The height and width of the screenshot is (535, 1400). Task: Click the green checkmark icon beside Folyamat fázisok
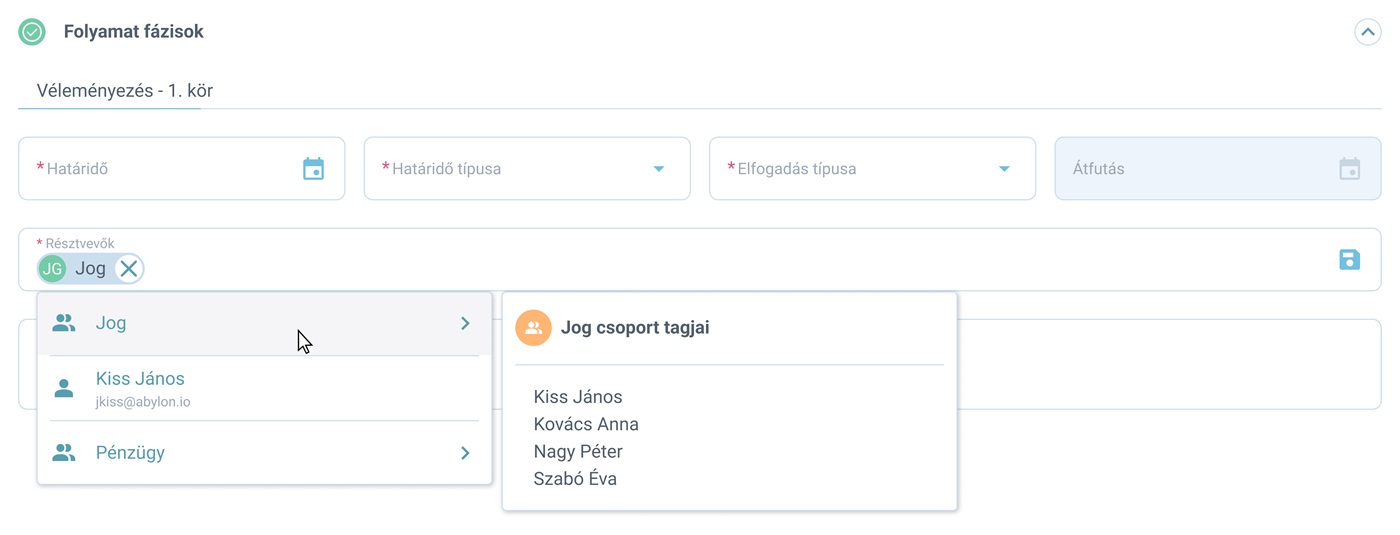32,32
